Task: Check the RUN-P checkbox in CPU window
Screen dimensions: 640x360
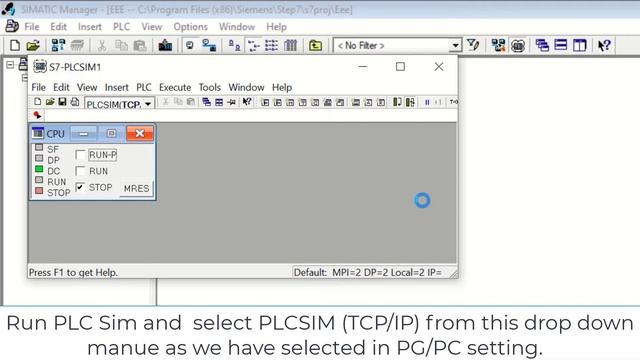Action: [80, 155]
